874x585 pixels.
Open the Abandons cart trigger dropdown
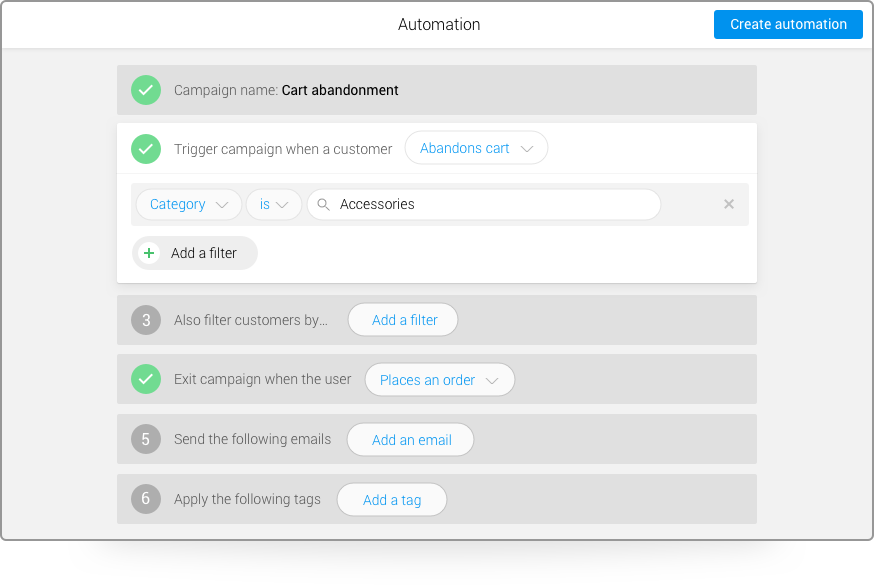click(x=476, y=148)
